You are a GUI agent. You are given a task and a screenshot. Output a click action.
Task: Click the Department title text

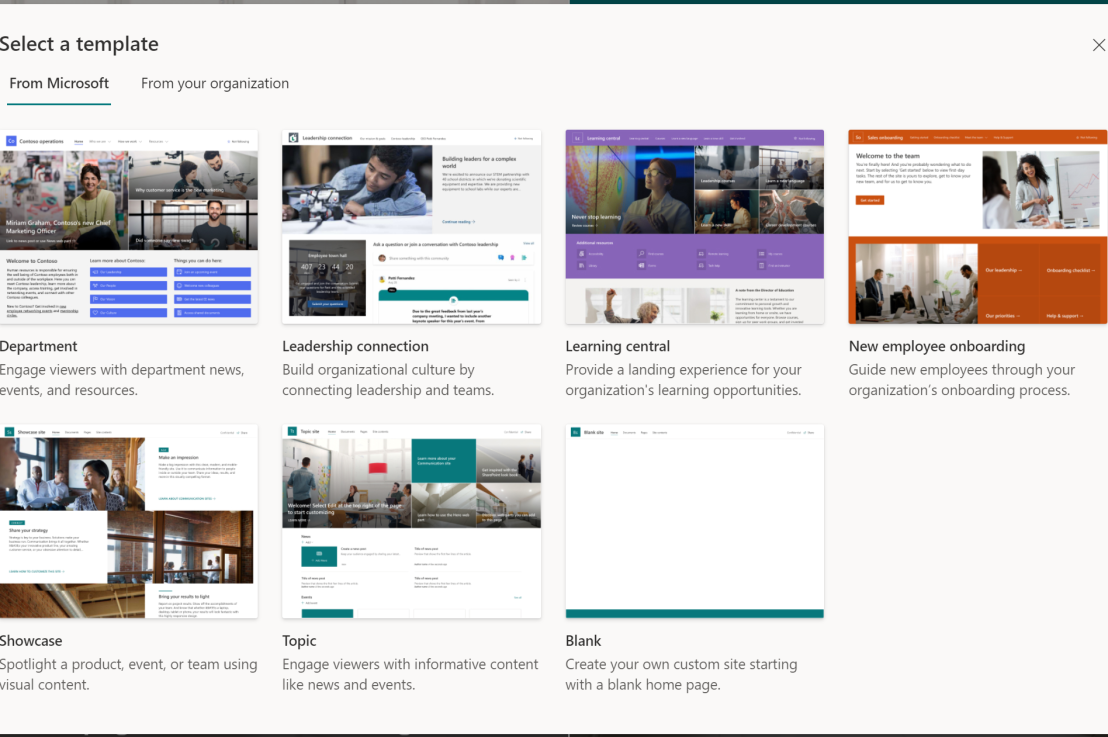[x=38, y=346]
